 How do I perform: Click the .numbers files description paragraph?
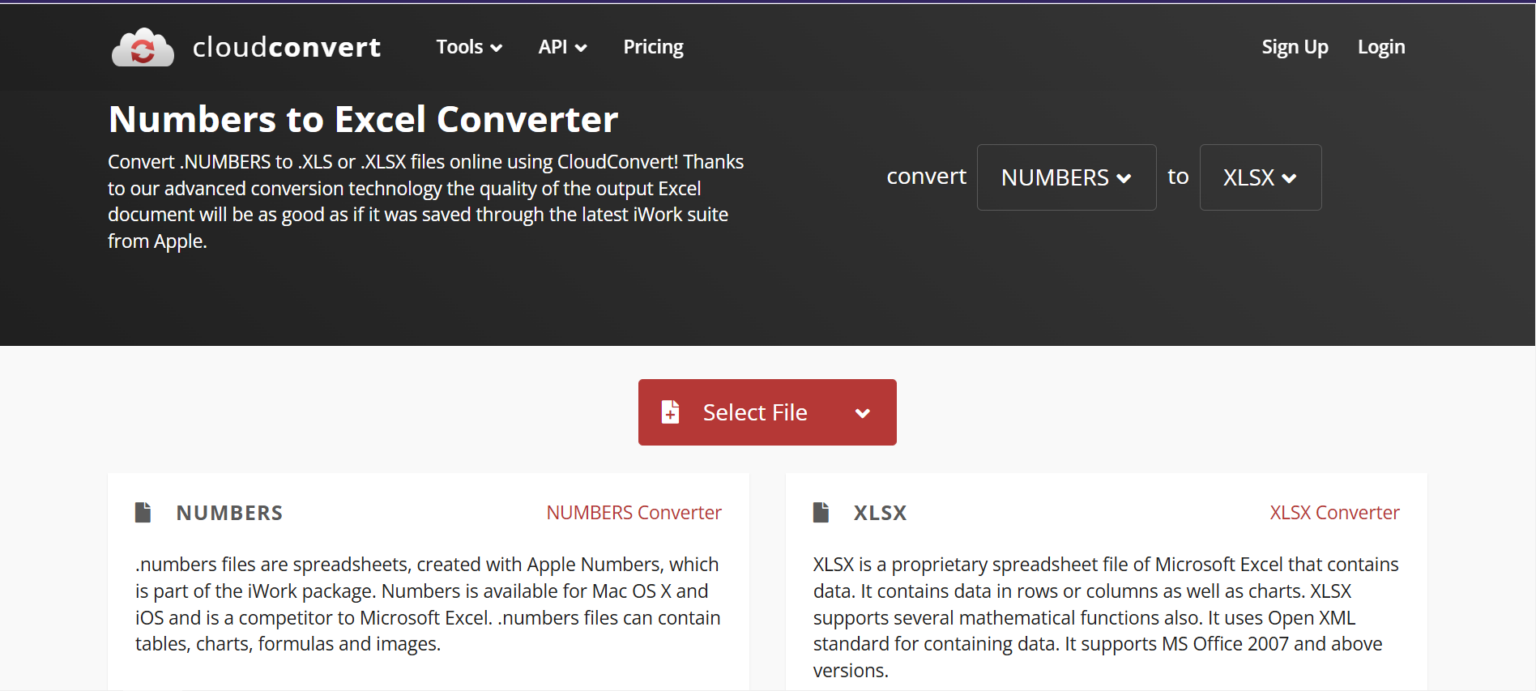428,604
